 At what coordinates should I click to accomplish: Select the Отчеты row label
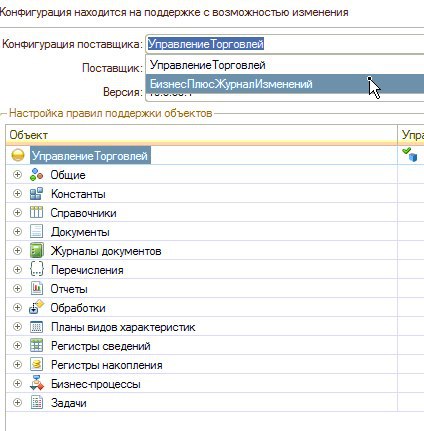point(69,289)
